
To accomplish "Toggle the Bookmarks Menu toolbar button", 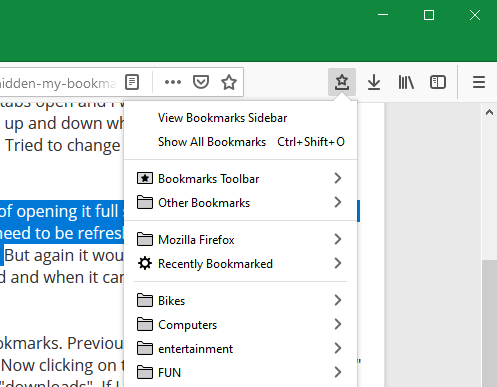I will click(342, 82).
